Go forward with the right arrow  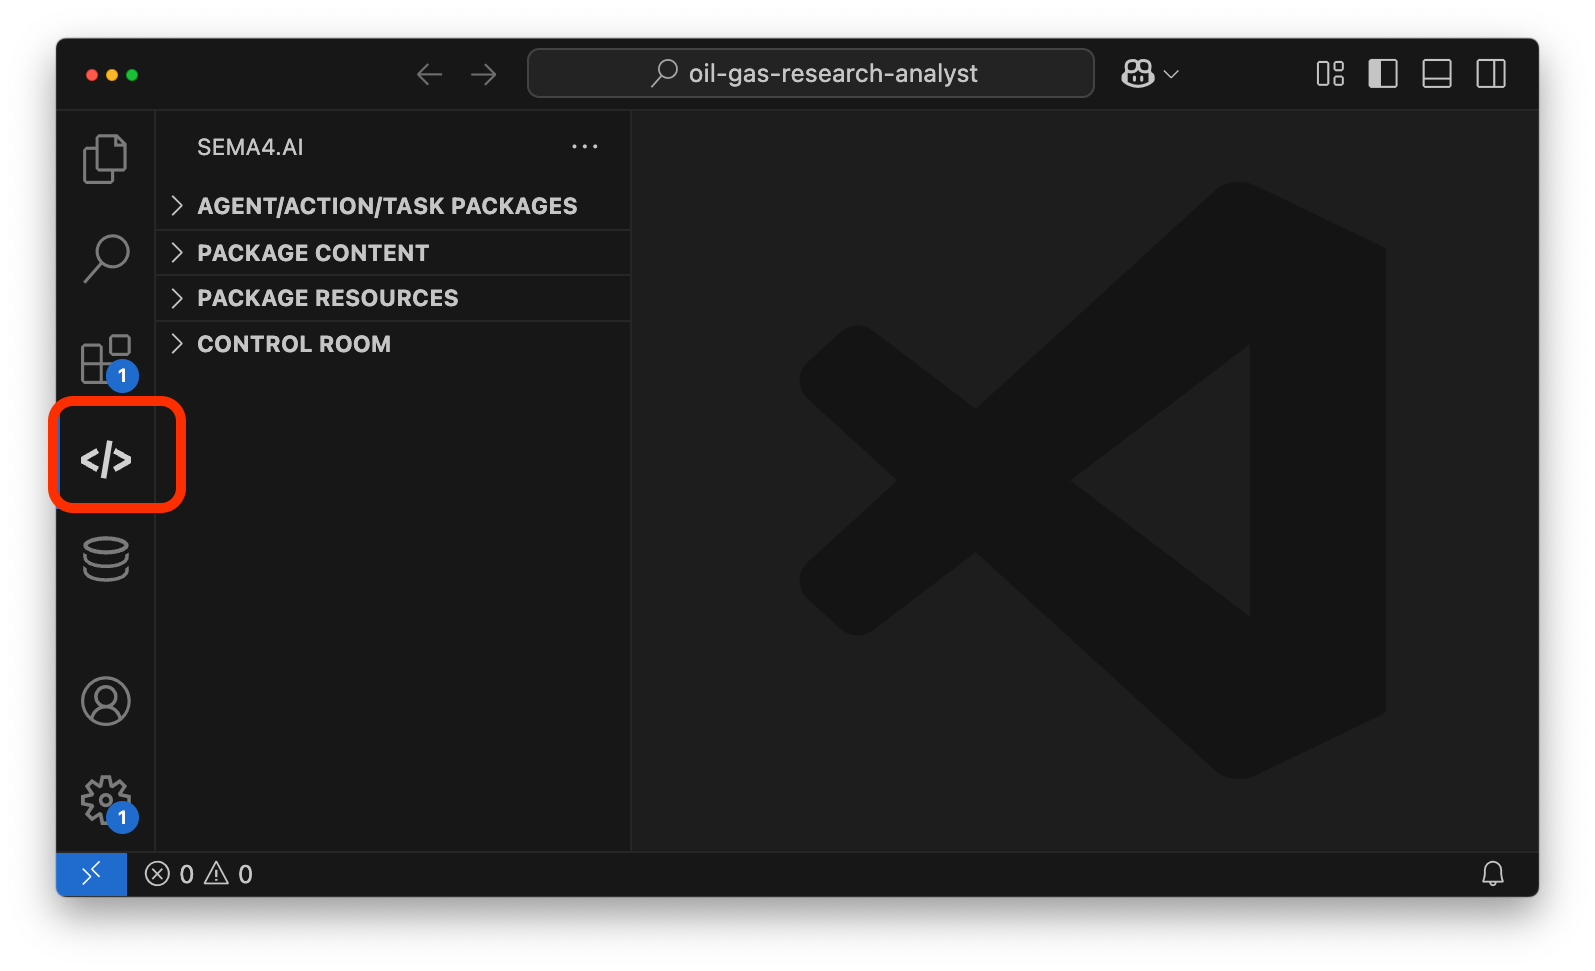[x=484, y=74]
